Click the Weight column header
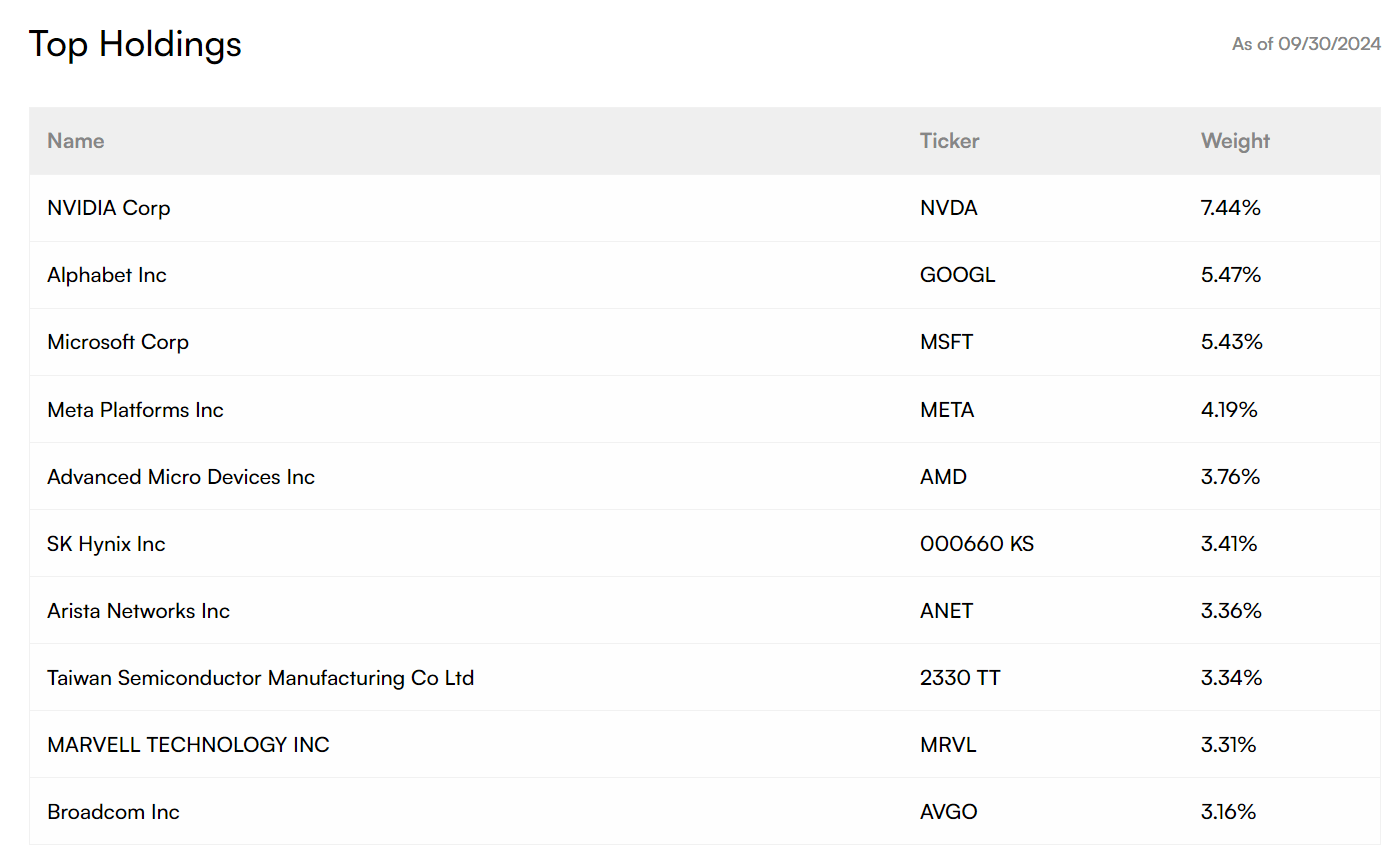The image size is (1391, 857). pyautogui.click(x=1235, y=141)
